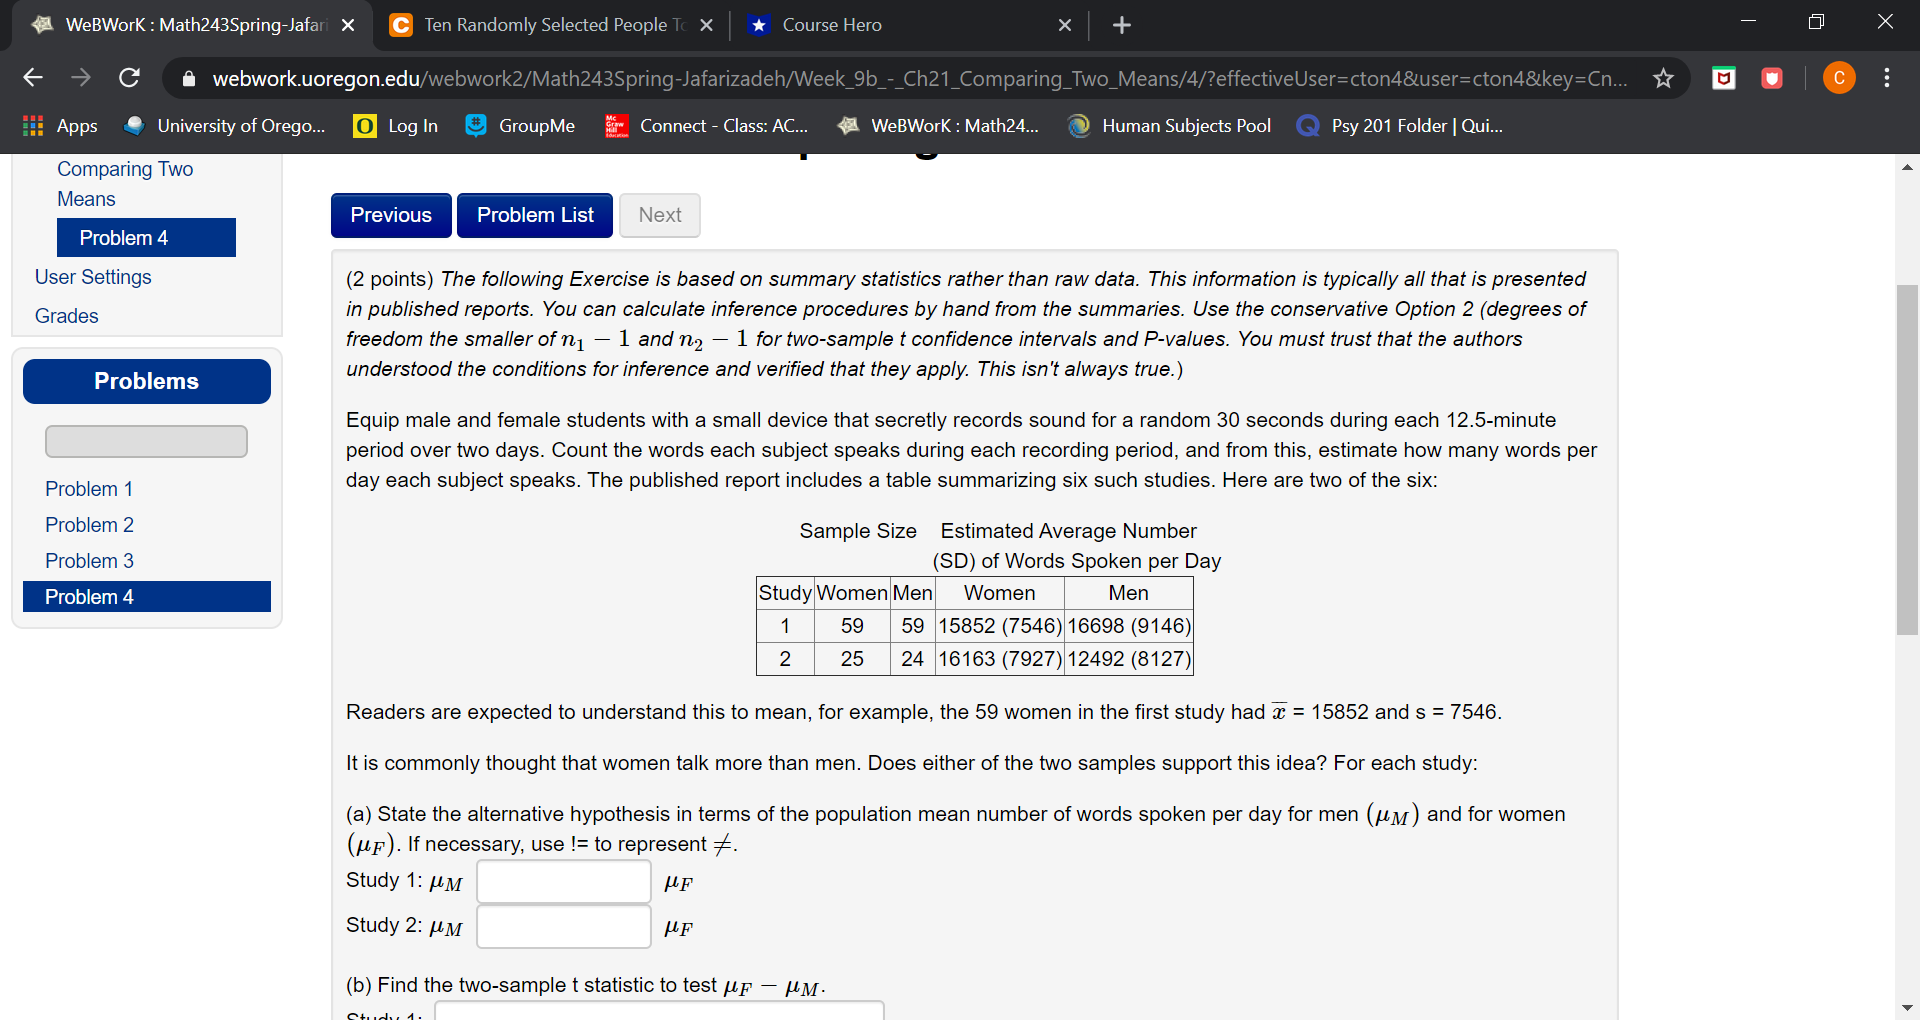Click the Previous button

(x=390, y=215)
